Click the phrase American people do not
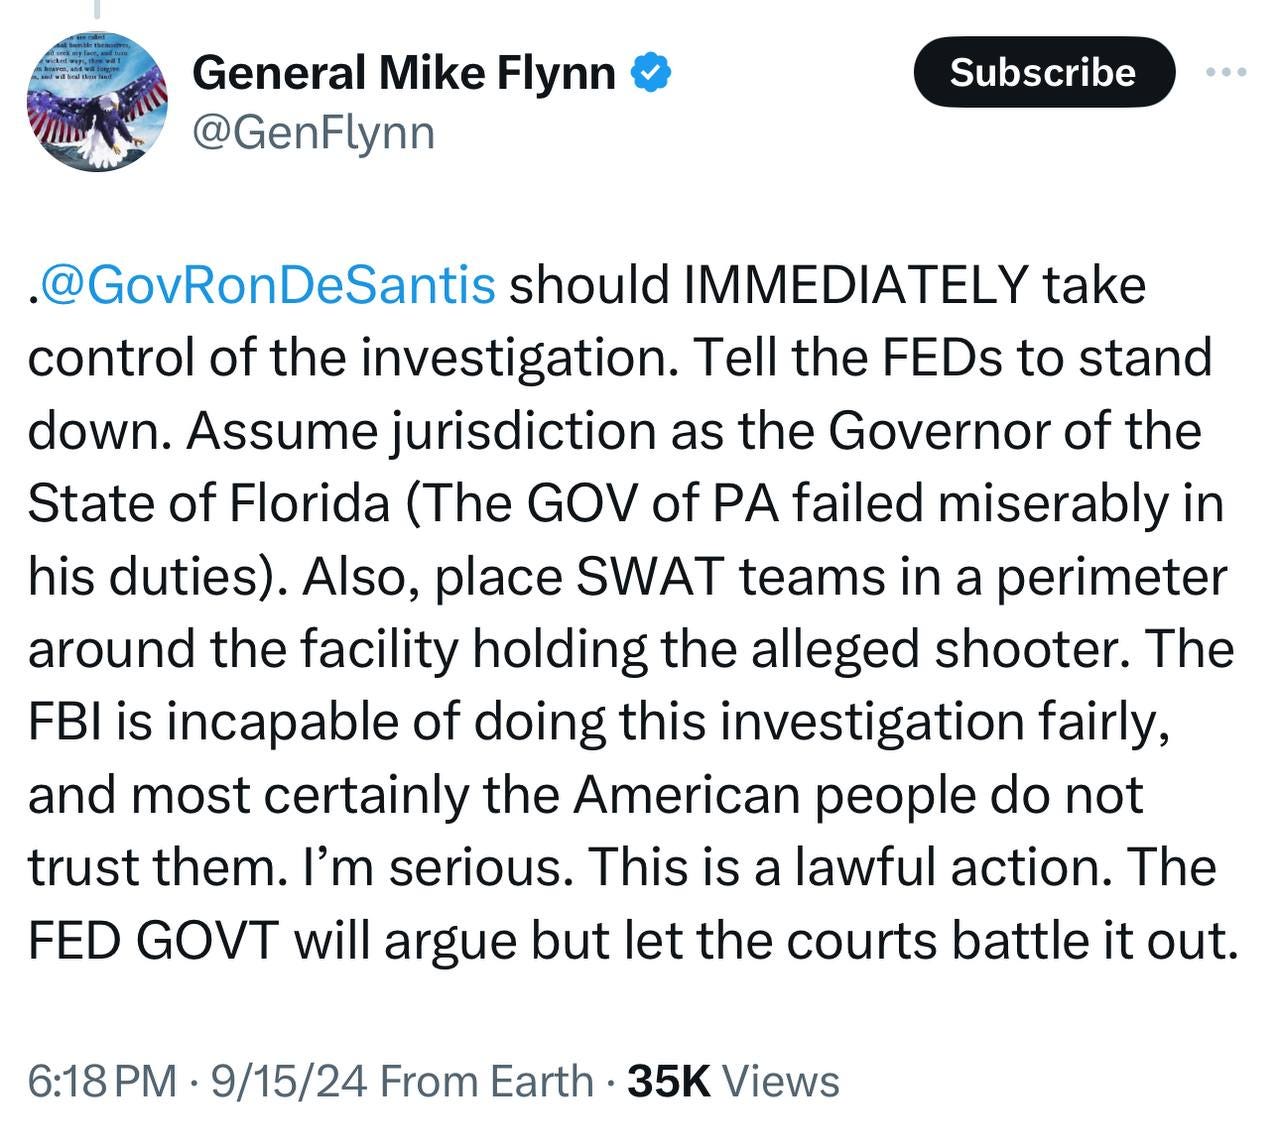Screen dimensions: 1280x1121 857,796
